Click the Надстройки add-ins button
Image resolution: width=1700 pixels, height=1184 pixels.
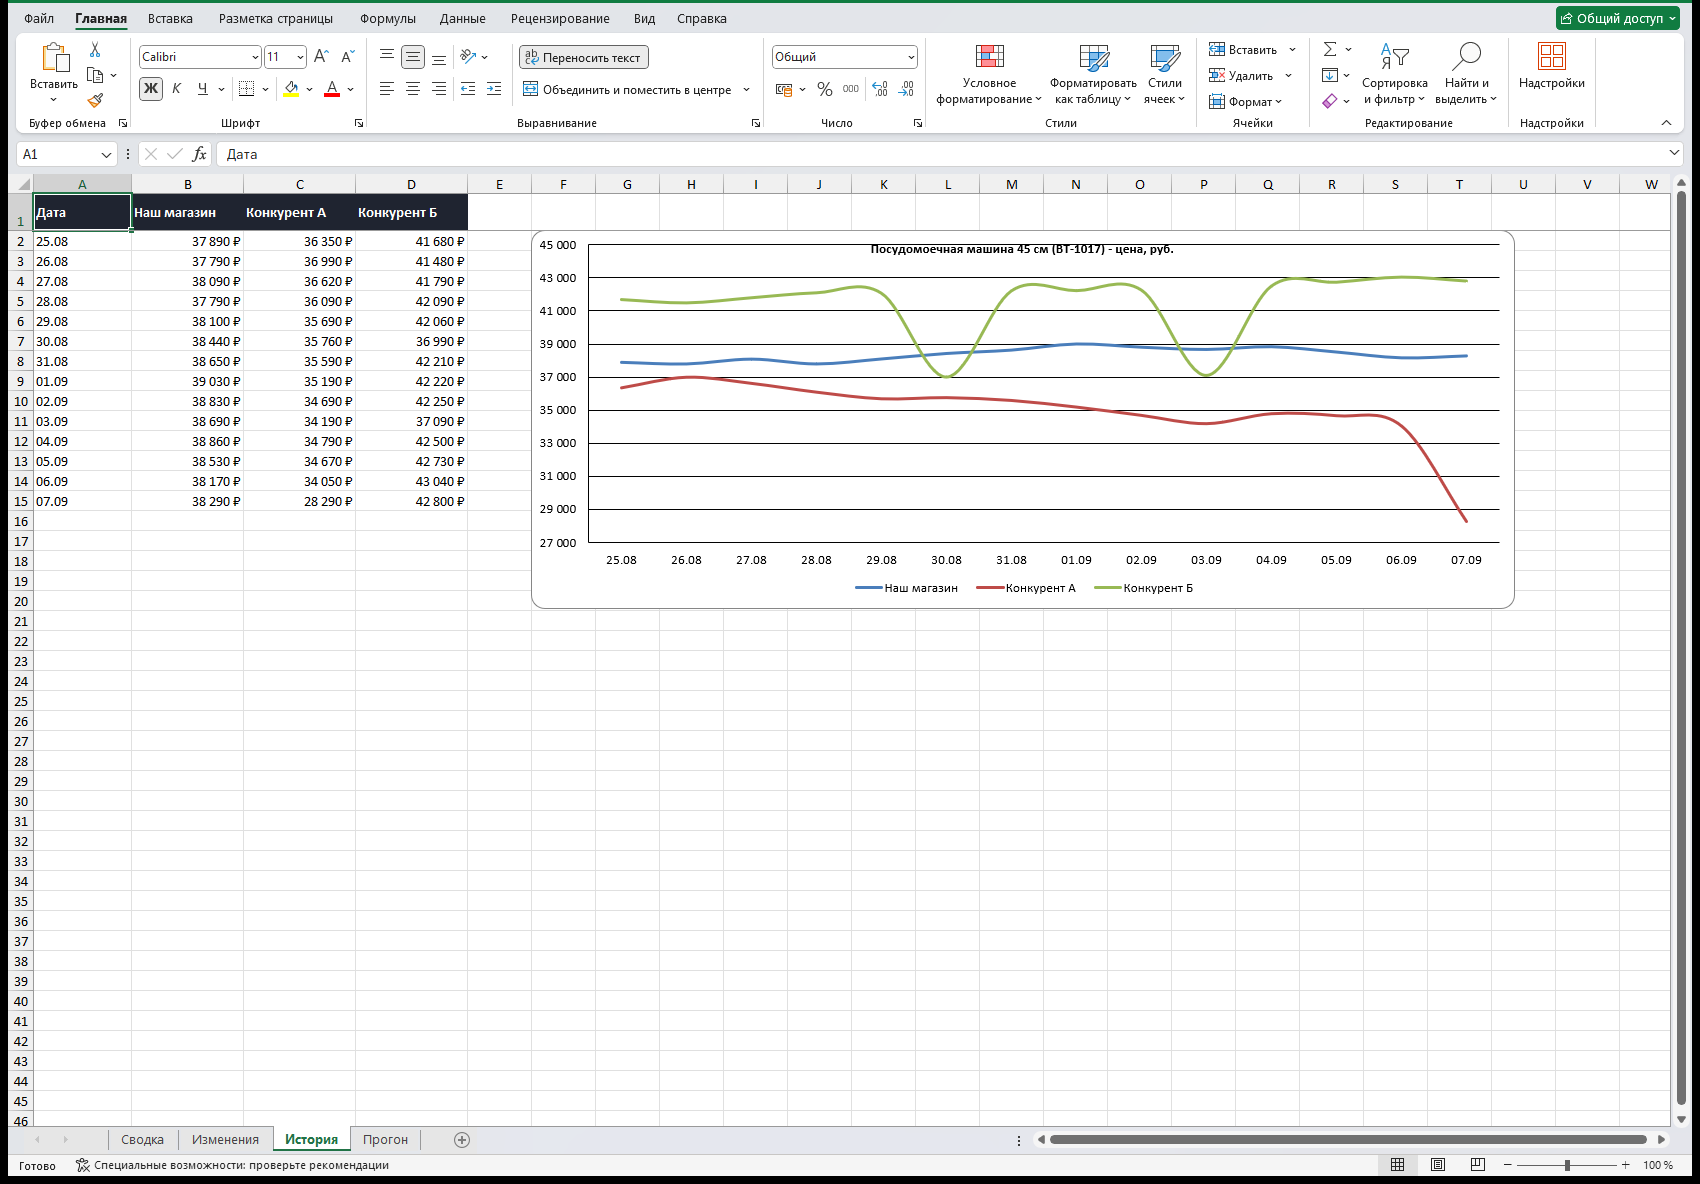(1551, 66)
